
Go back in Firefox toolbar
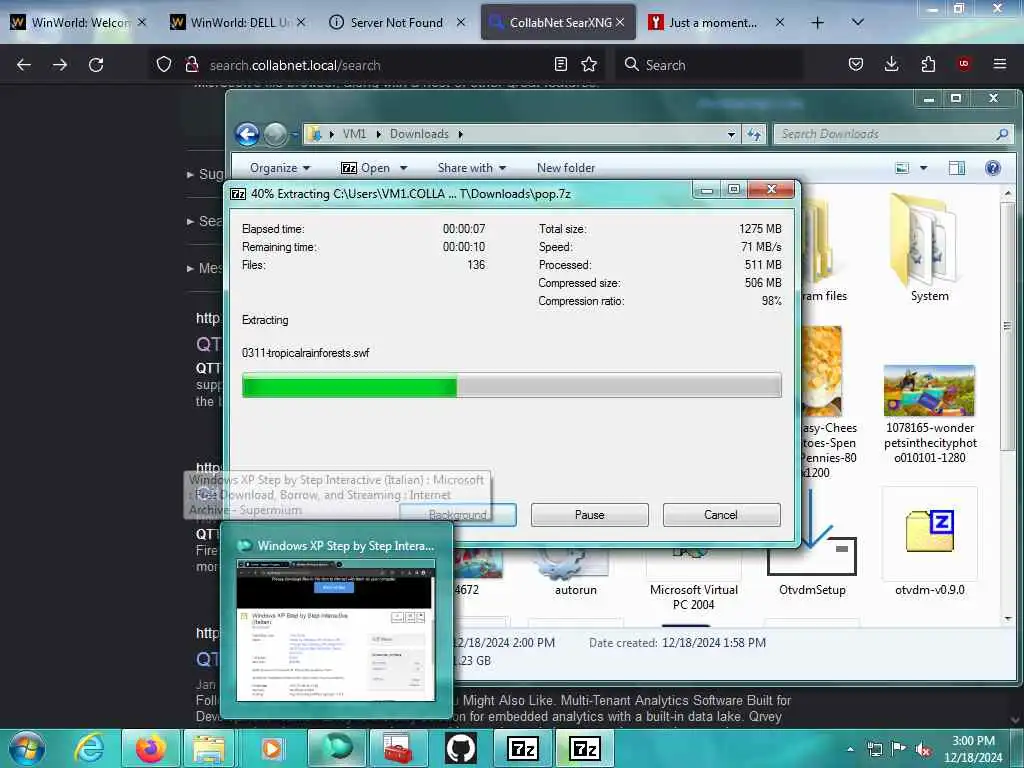coord(24,65)
